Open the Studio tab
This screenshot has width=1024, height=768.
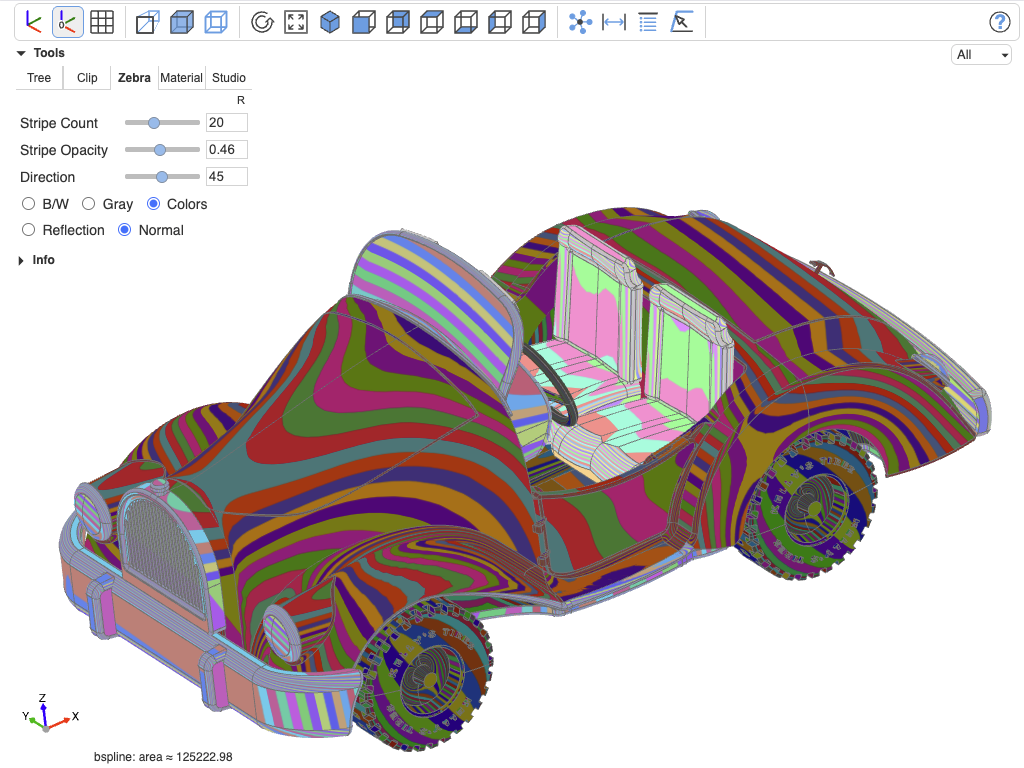[x=229, y=78]
